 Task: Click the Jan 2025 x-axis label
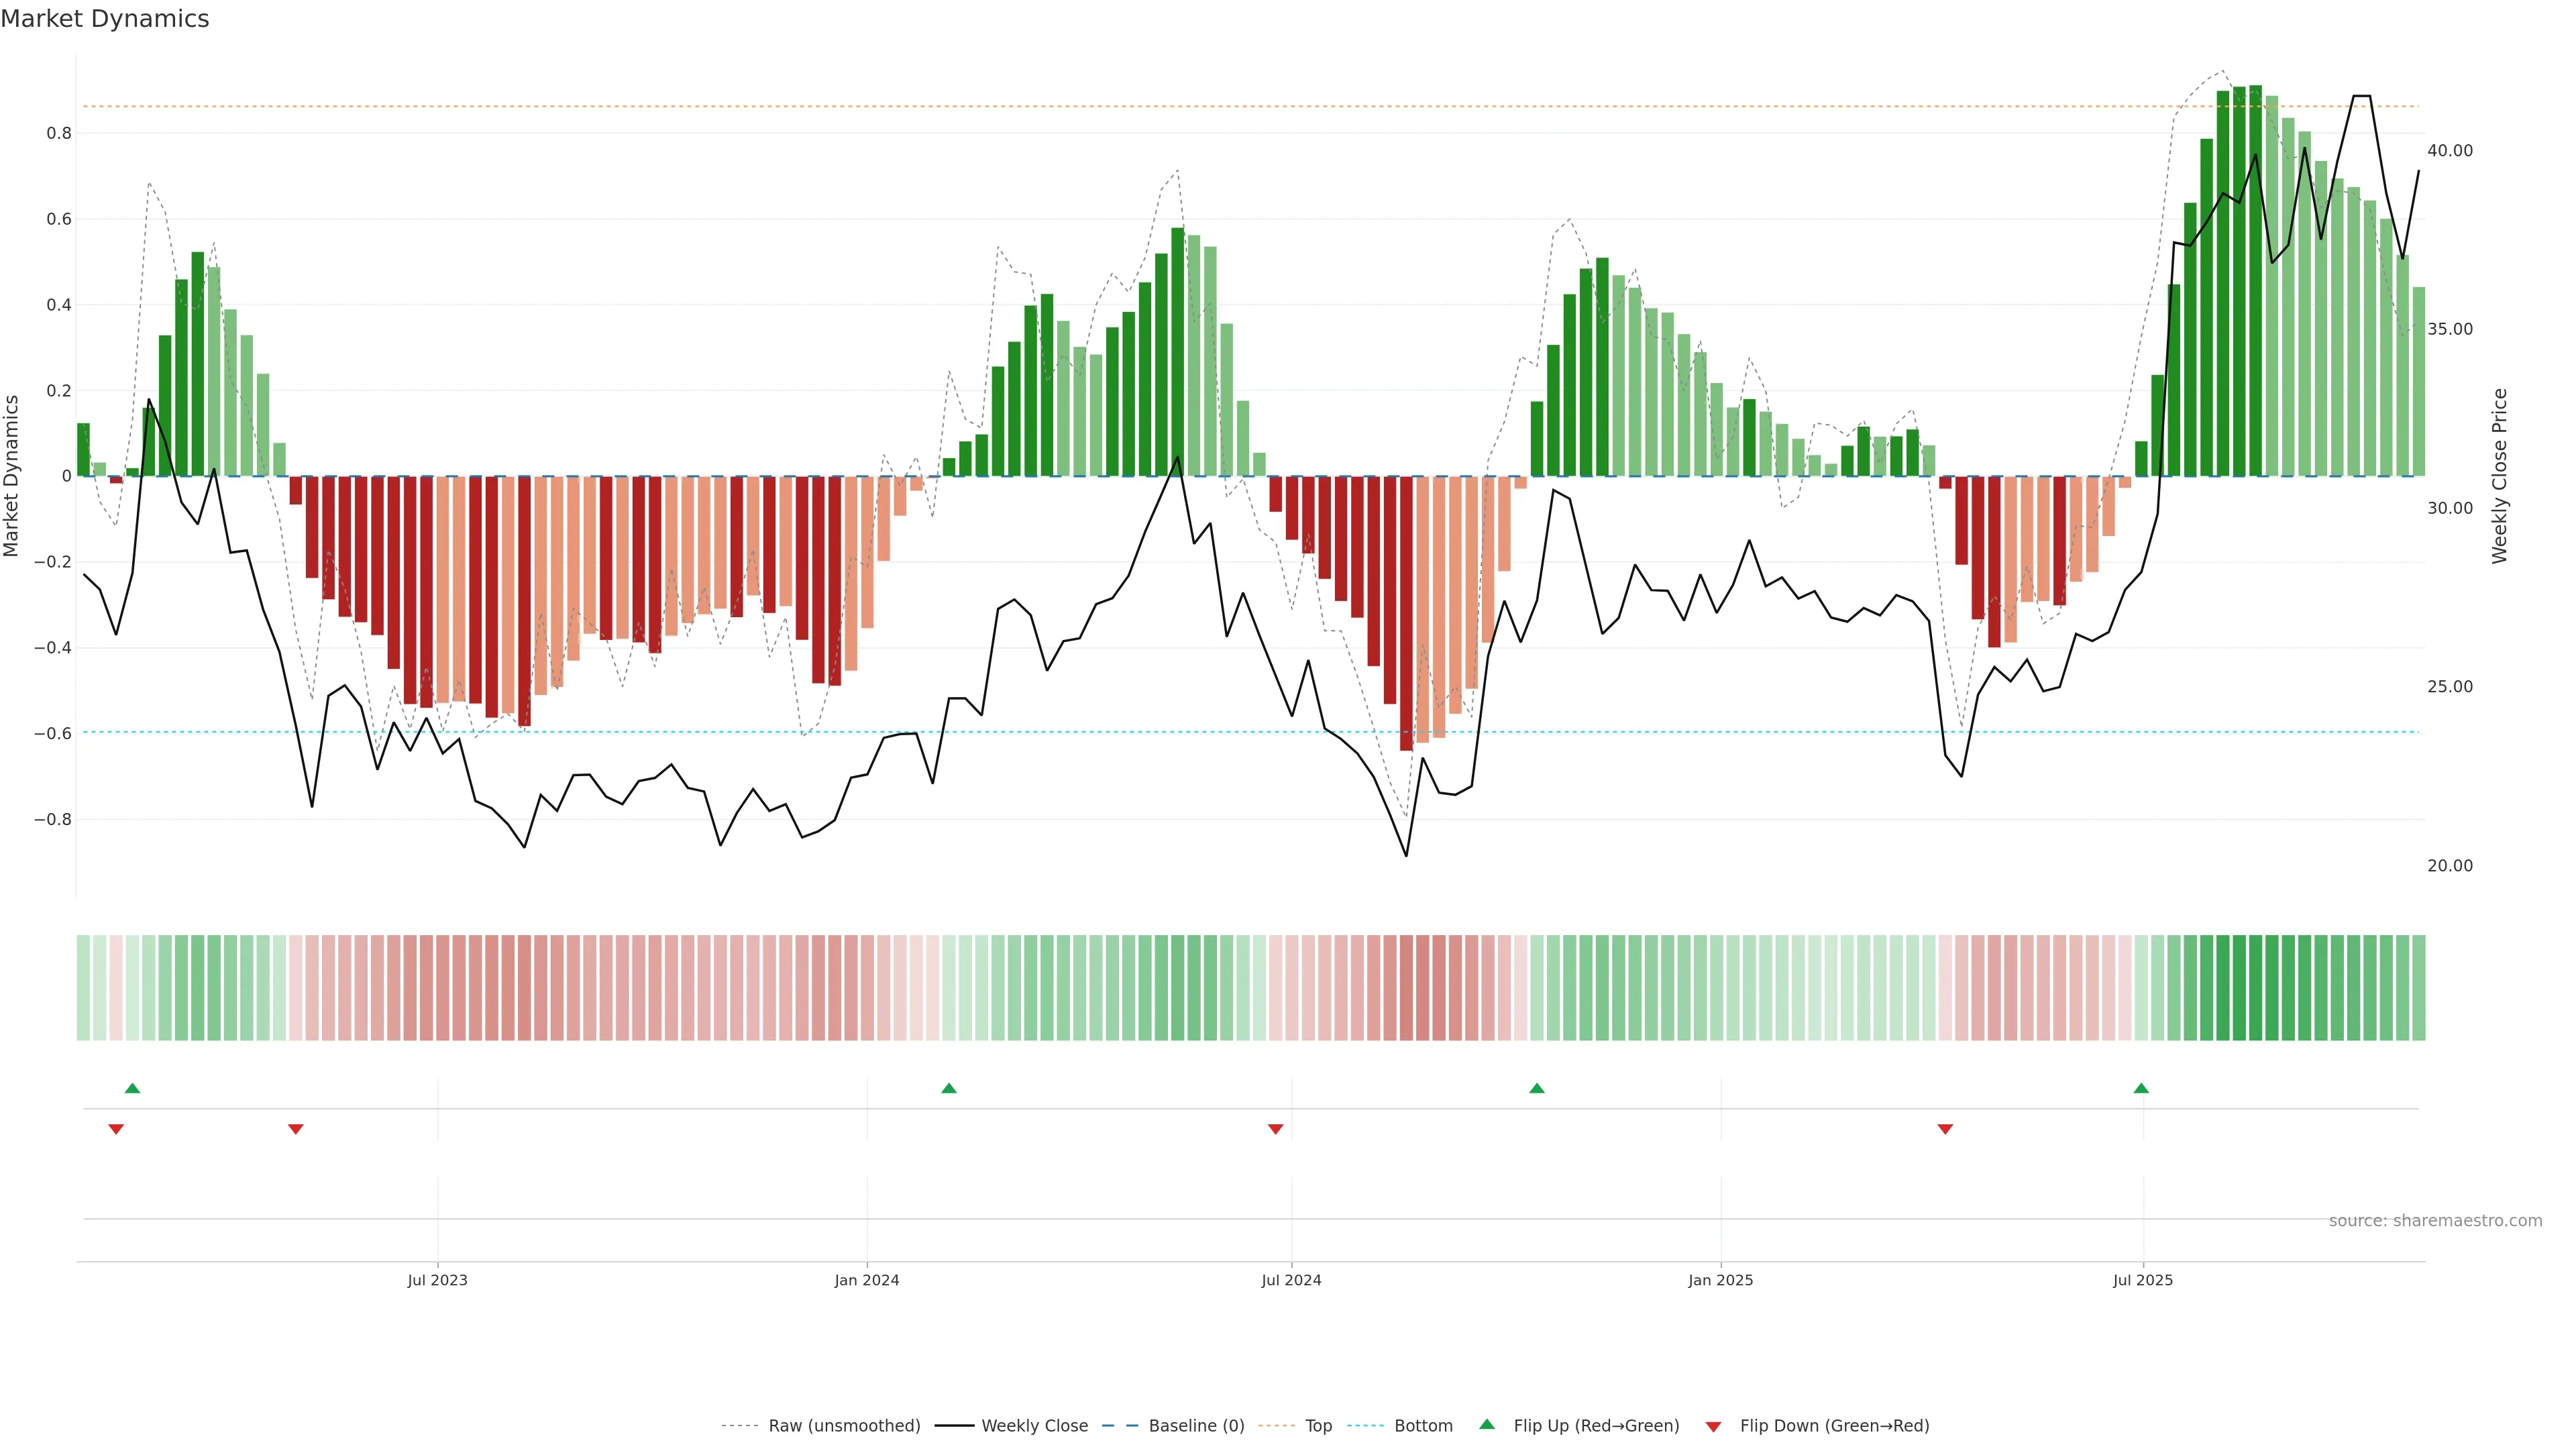tap(1720, 1280)
